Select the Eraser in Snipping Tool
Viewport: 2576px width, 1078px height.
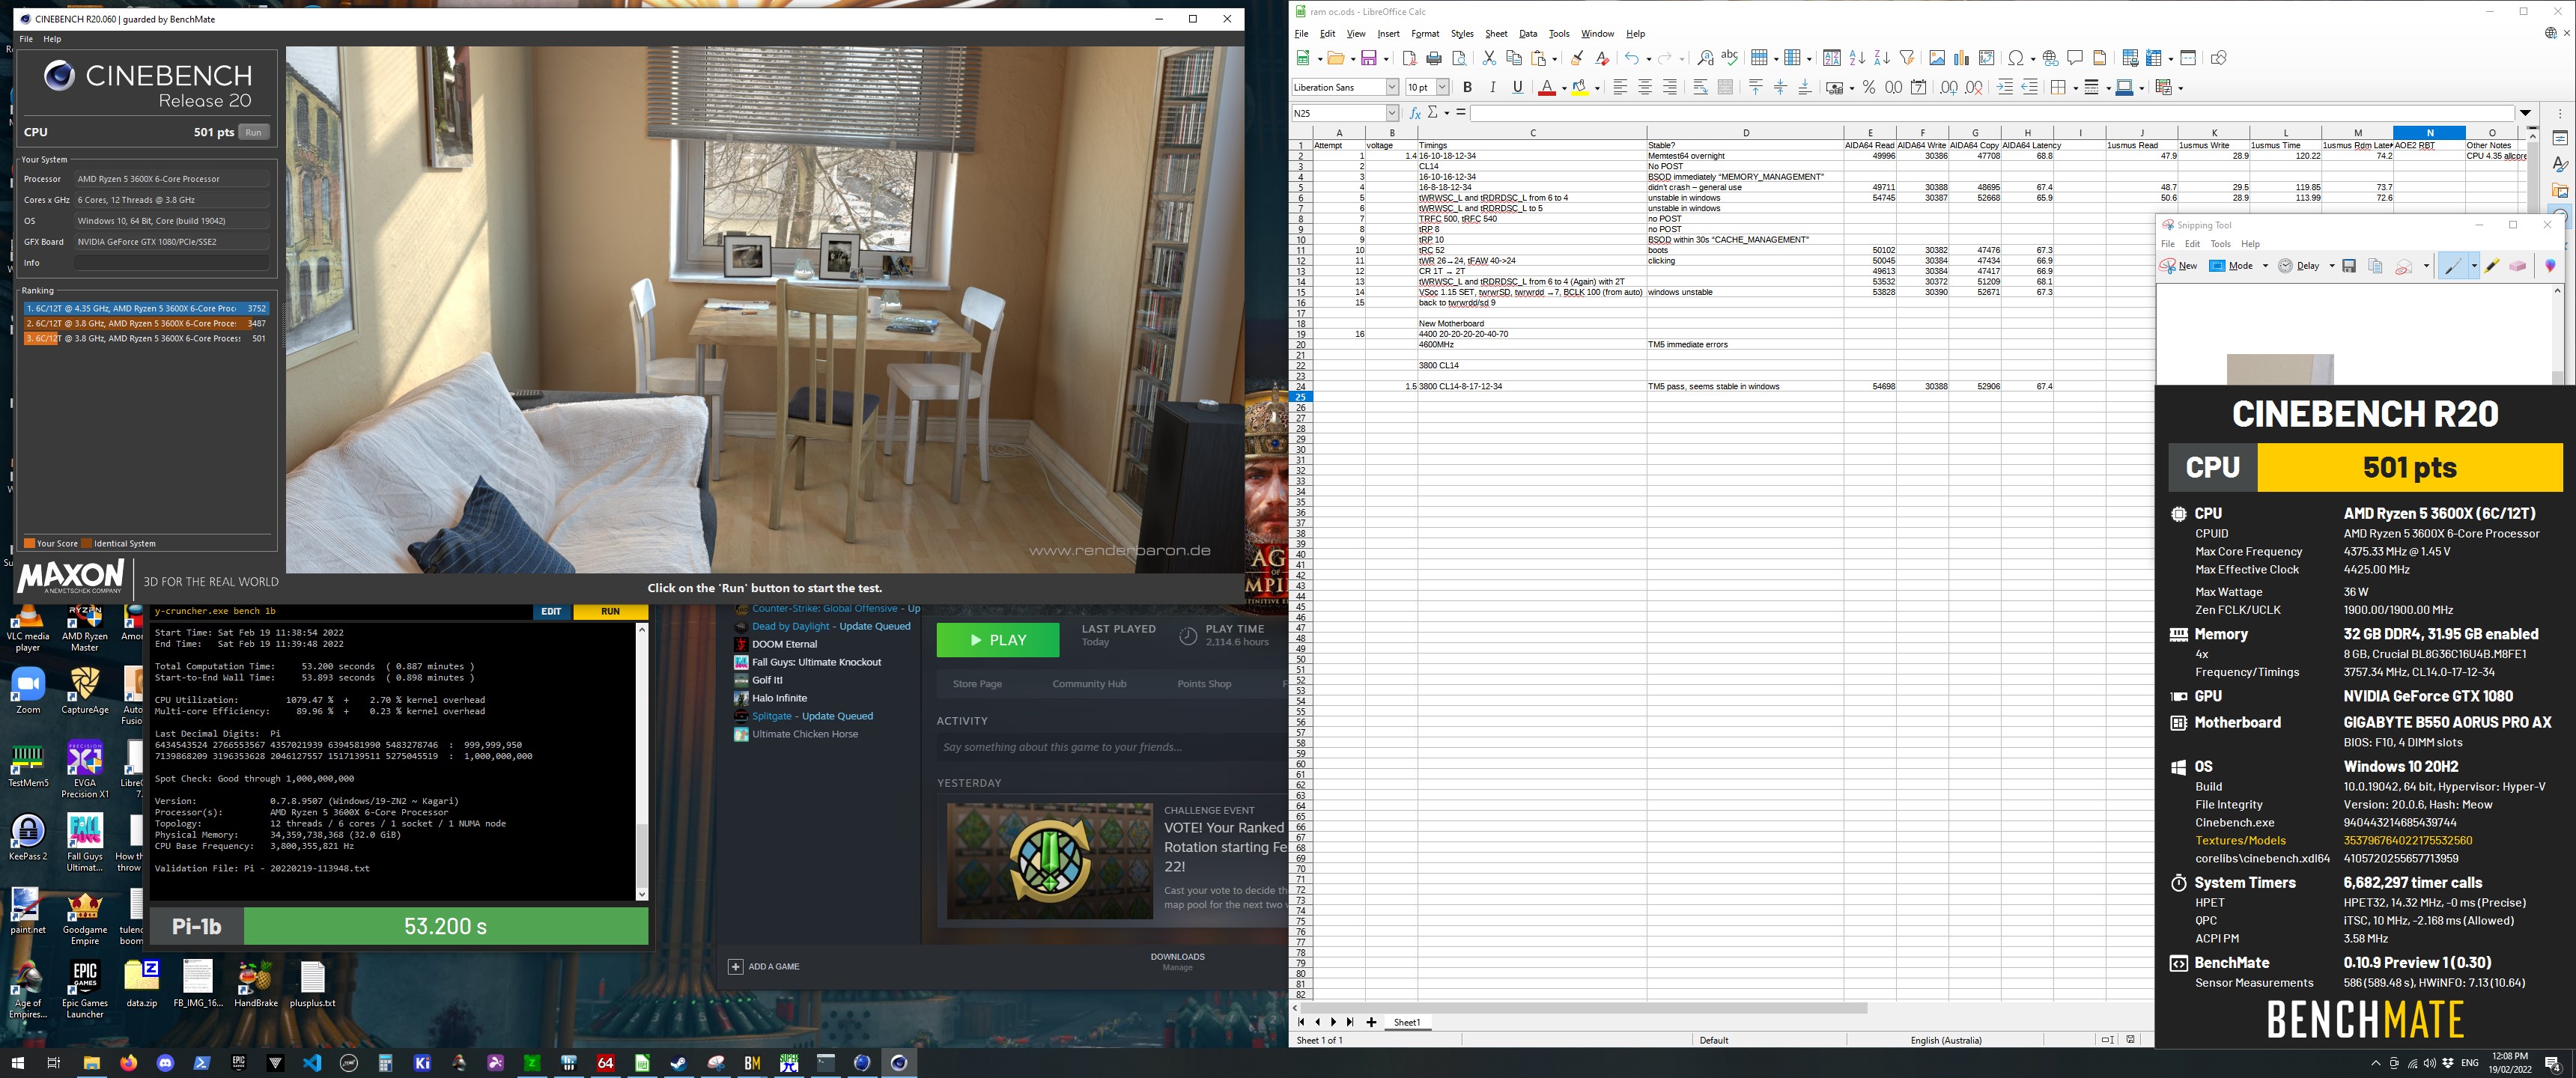(2517, 266)
